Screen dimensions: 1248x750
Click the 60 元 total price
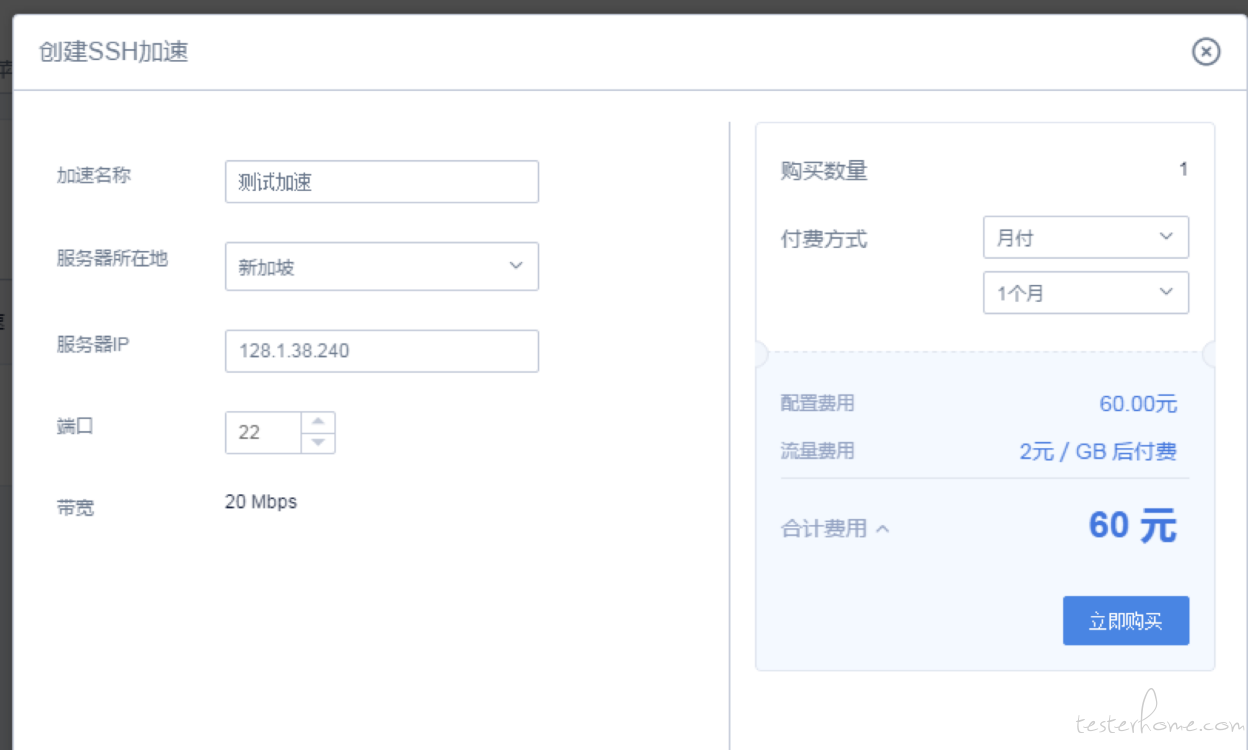pyautogui.click(x=1132, y=525)
